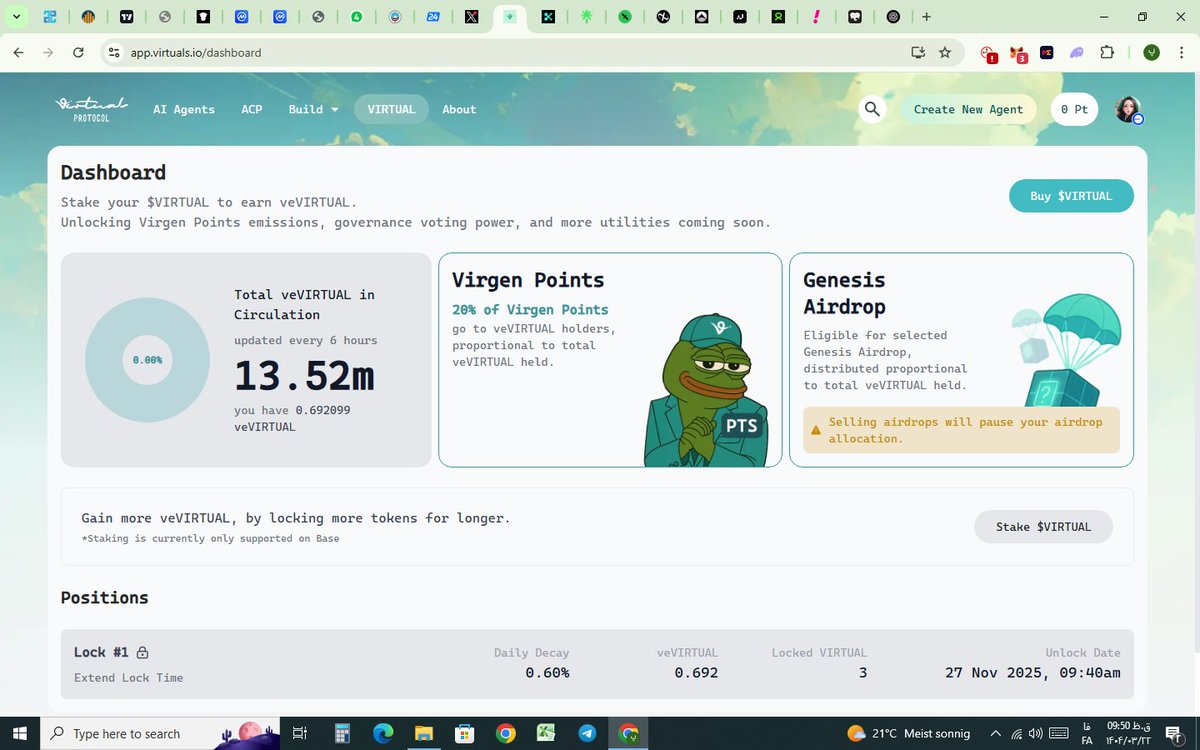
Task: Open AI Agents navigation item
Action: tap(184, 109)
